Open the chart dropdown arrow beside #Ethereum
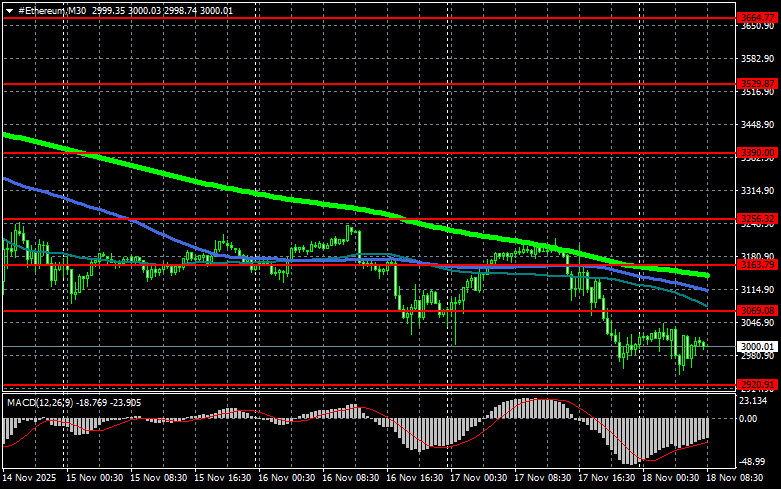781x489 pixels. [9, 11]
